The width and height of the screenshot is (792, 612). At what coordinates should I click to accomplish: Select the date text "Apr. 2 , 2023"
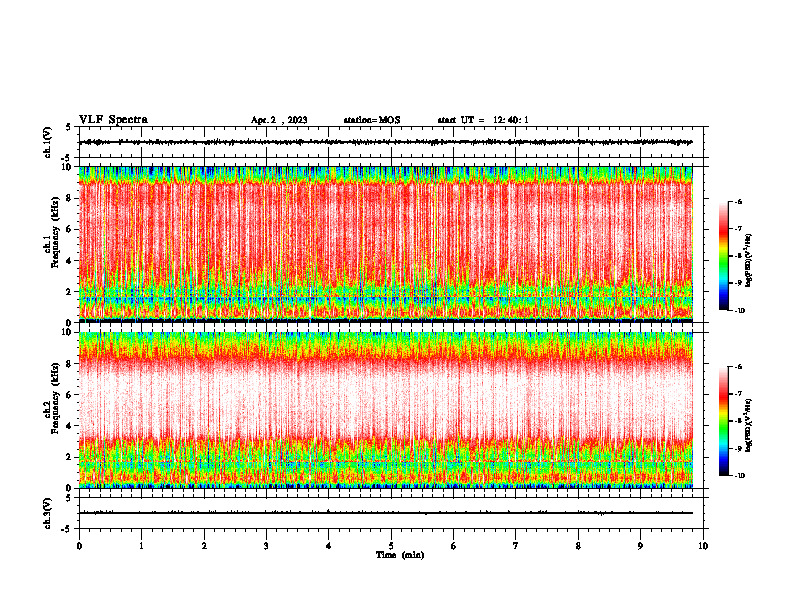[279, 120]
